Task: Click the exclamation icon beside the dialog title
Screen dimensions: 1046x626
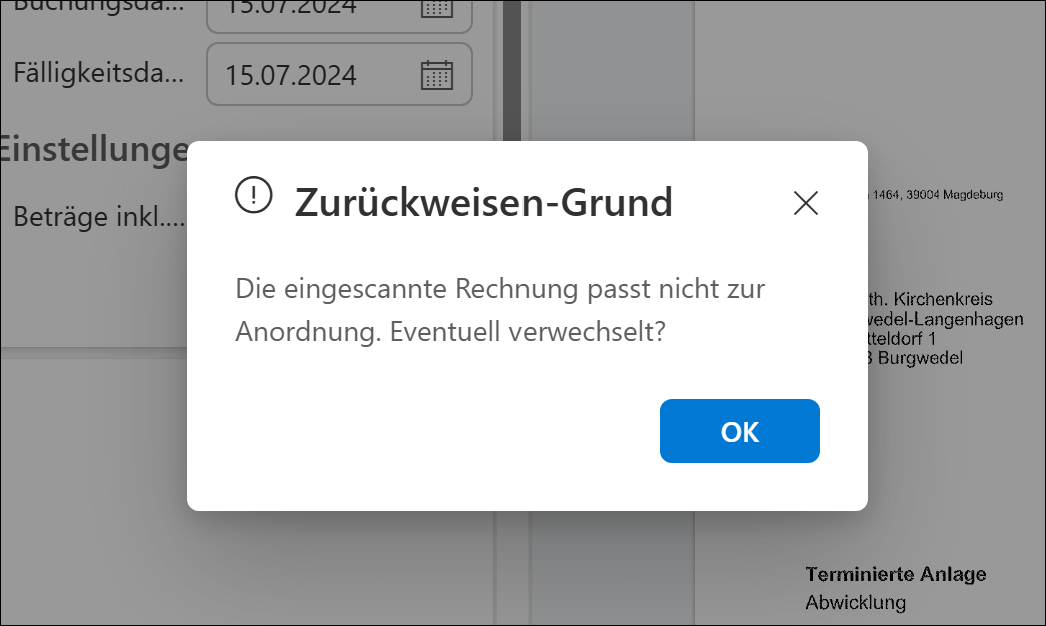Action: [254, 194]
